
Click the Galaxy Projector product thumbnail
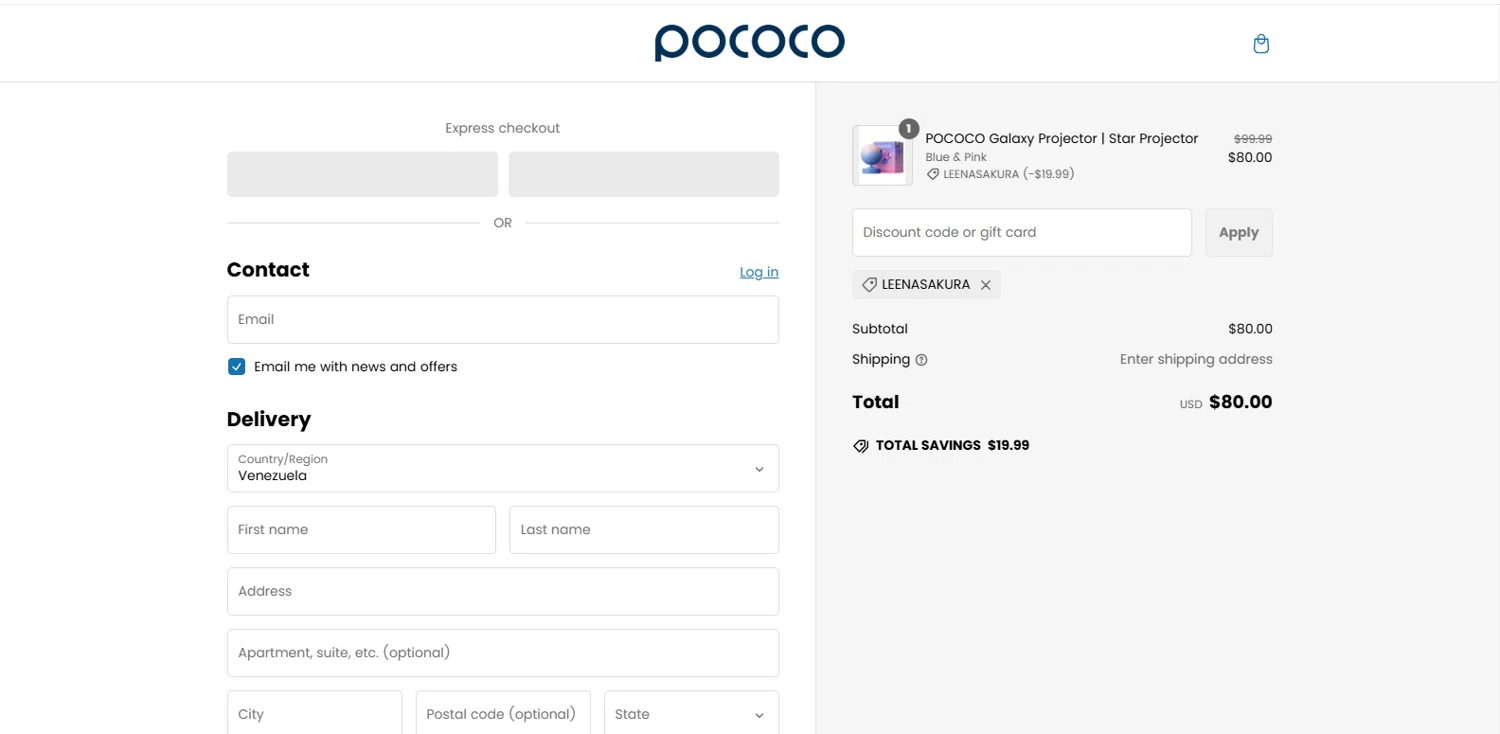[x=882, y=156]
